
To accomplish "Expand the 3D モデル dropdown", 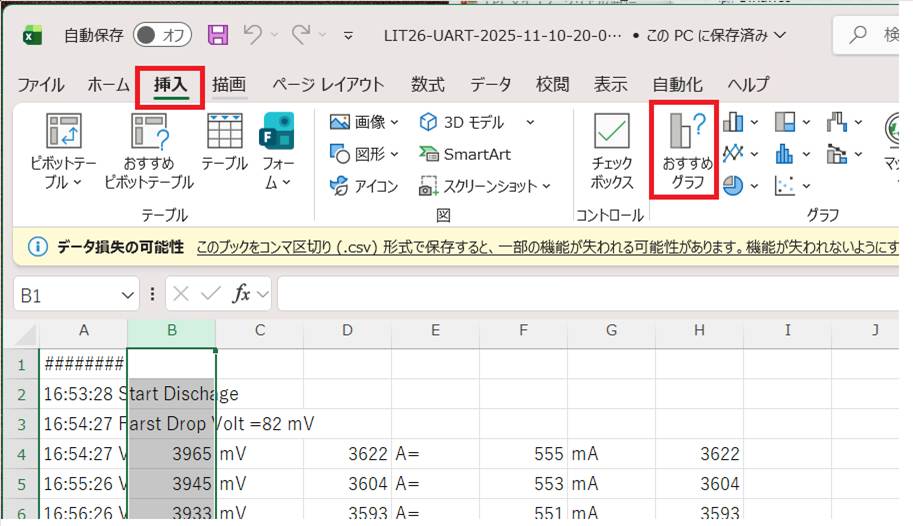I will tap(529, 122).
